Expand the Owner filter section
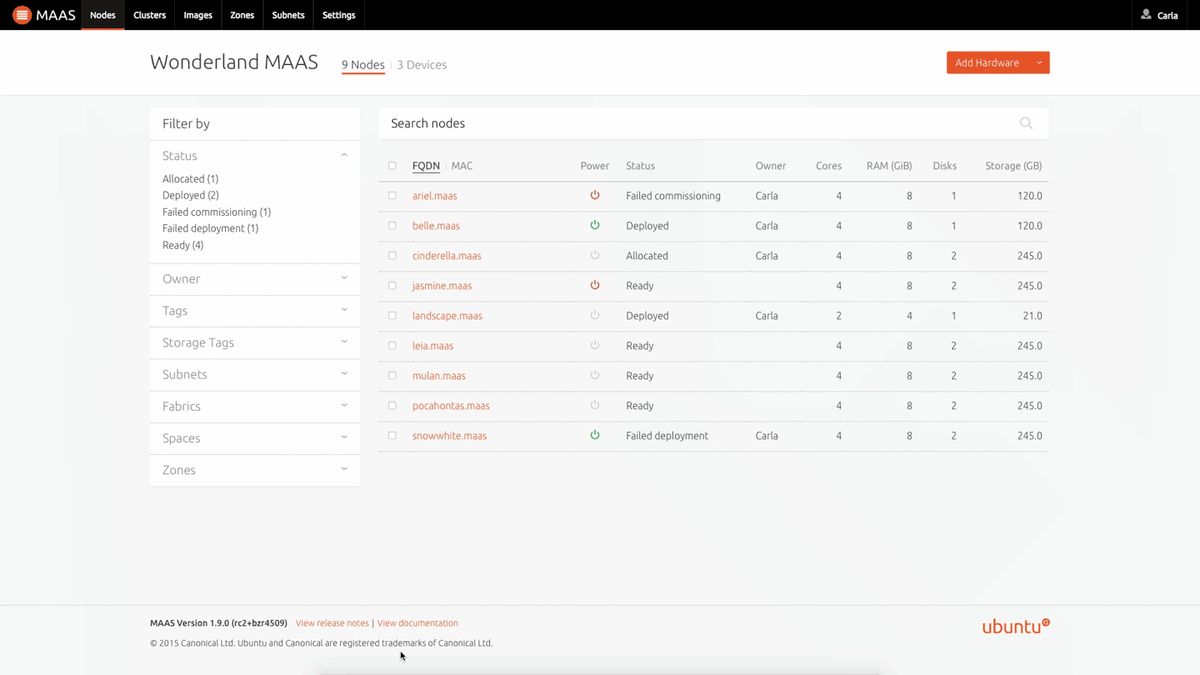The height and width of the screenshot is (675, 1200). coord(343,278)
